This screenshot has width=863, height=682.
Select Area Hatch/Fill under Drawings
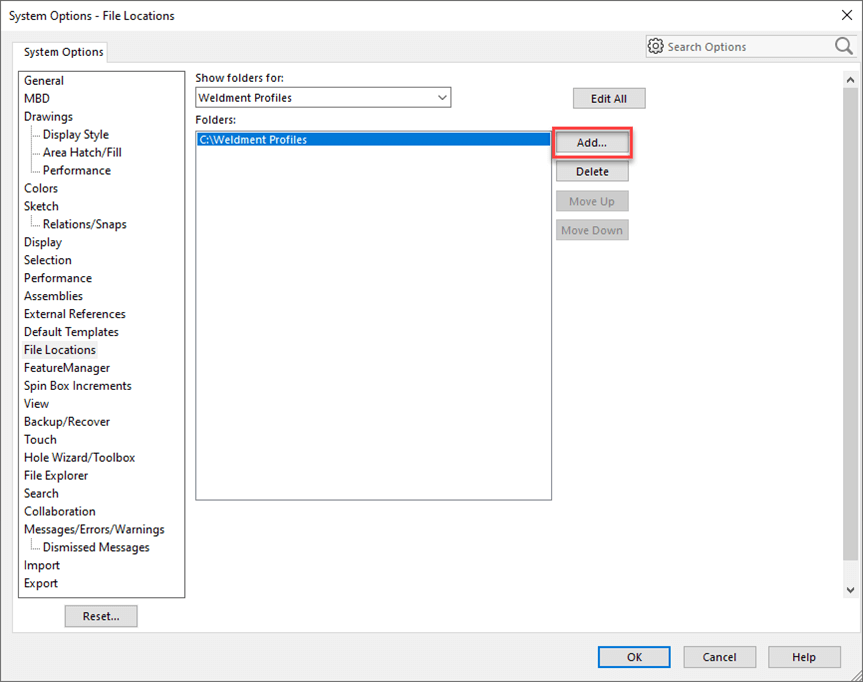click(x=83, y=152)
